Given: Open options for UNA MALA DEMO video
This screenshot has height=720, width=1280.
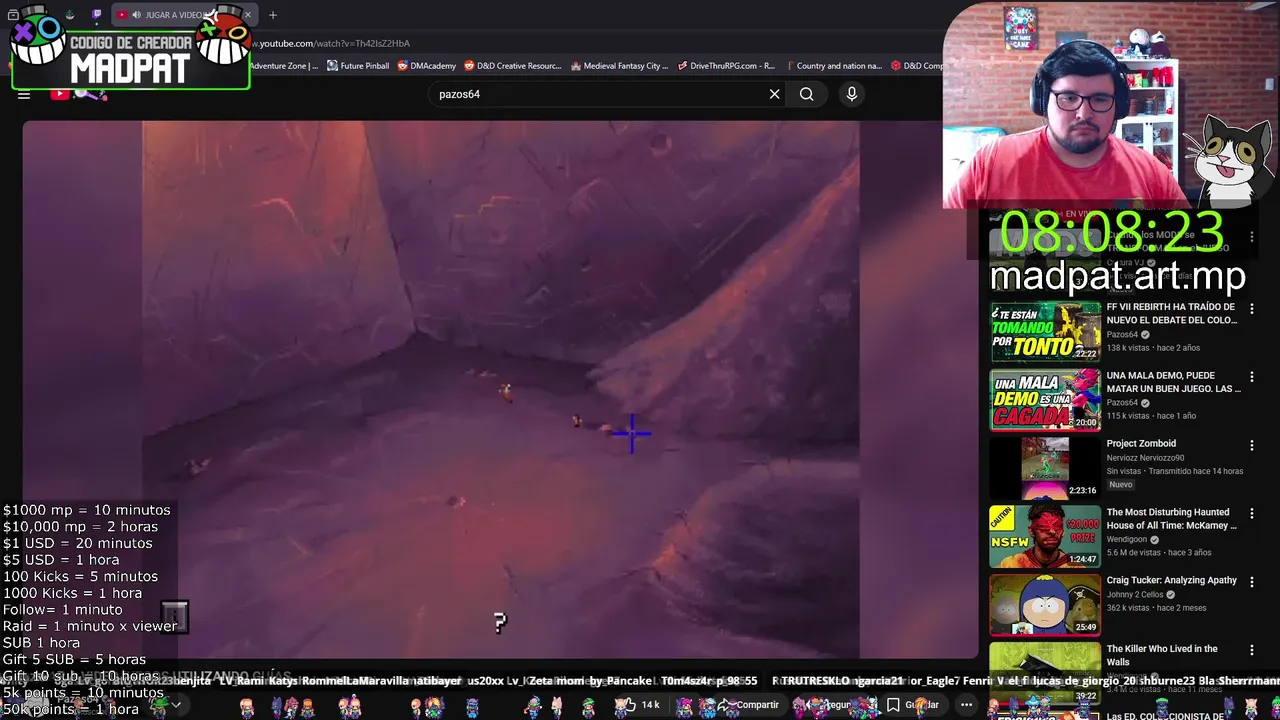Looking at the screenshot, I should click(x=1251, y=377).
